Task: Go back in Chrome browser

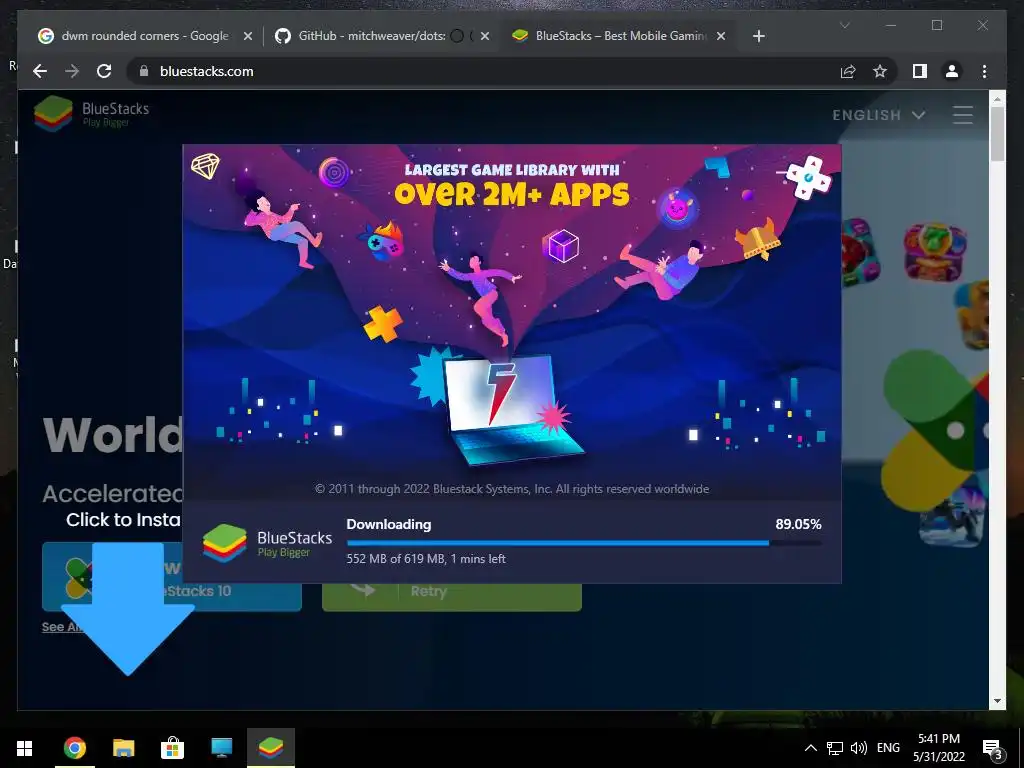Action: 40,71
